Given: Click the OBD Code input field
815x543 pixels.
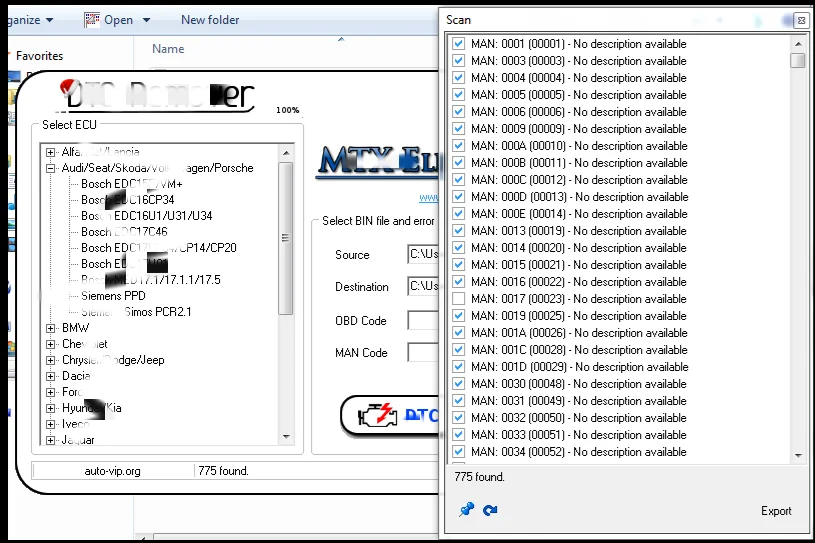Looking at the screenshot, I should [x=424, y=320].
